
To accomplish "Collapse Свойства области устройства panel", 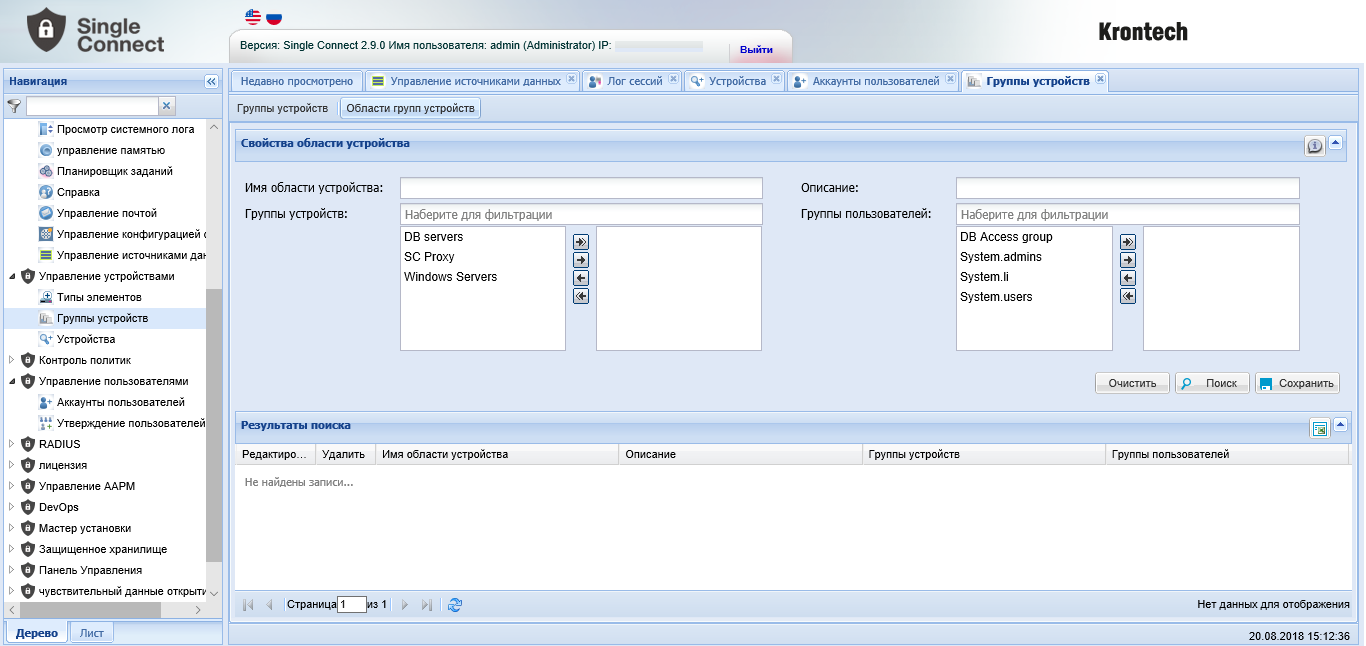I will [1336, 143].
